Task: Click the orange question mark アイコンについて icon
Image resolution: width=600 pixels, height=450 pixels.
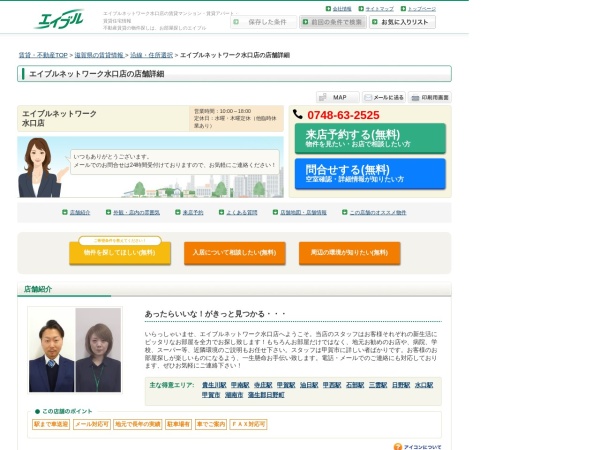Action: [398, 447]
